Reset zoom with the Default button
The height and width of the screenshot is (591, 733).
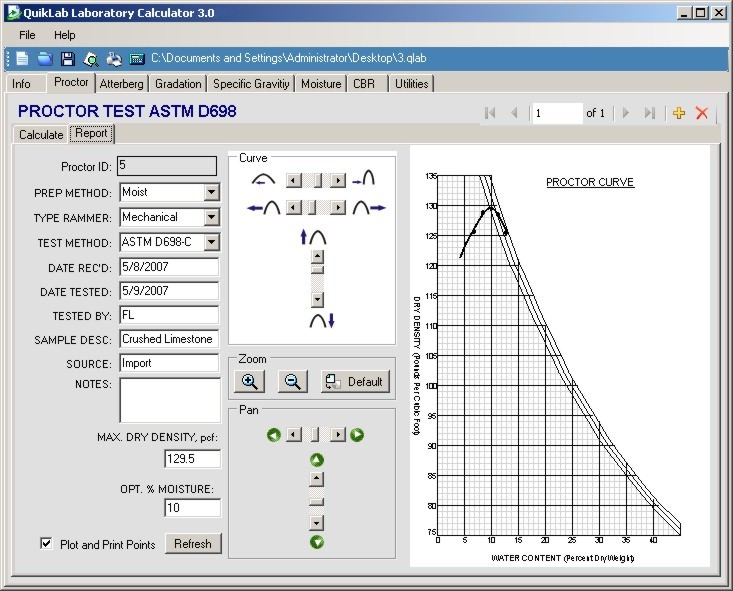click(355, 382)
